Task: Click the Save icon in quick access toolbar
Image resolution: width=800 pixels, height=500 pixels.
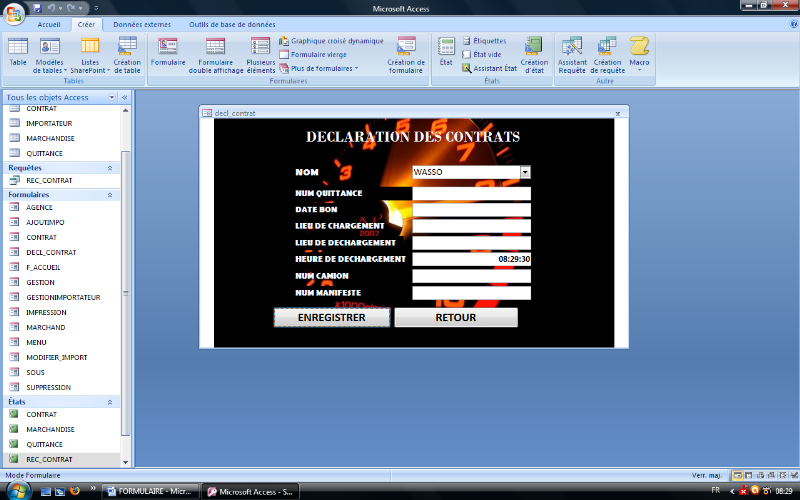Action: coord(37,8)
